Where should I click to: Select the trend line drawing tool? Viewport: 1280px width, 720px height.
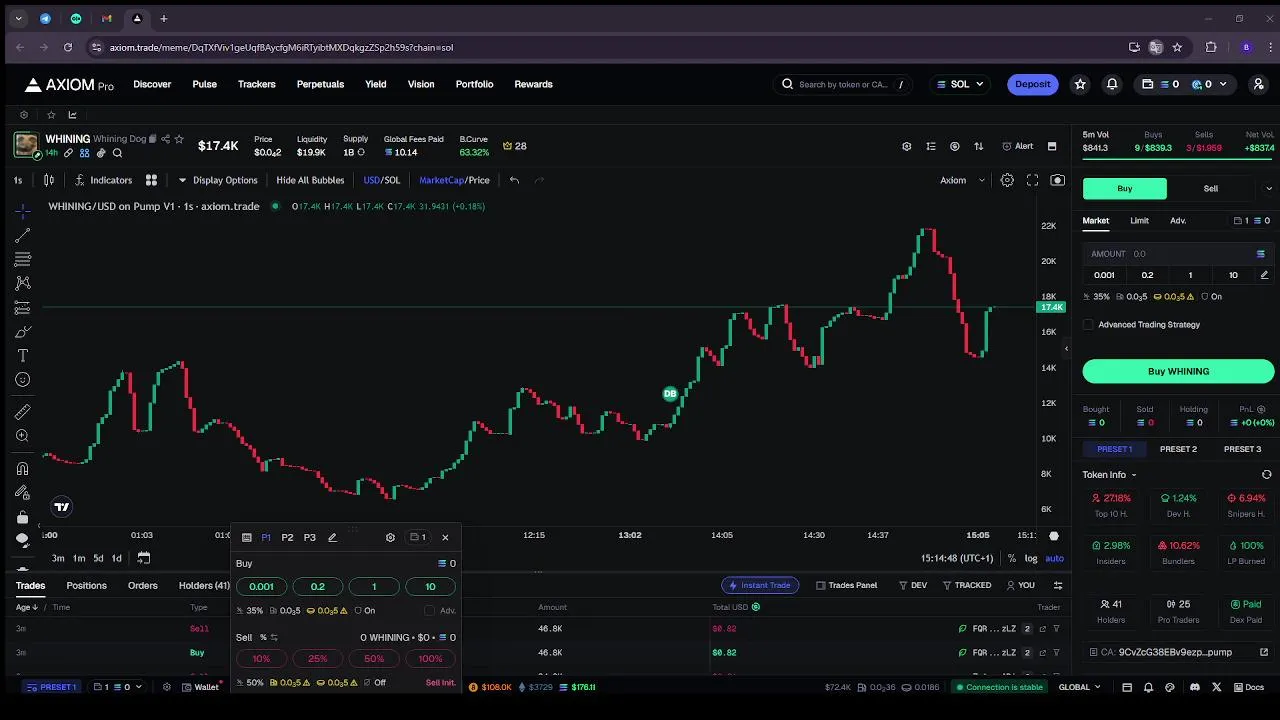coord(22,235)
